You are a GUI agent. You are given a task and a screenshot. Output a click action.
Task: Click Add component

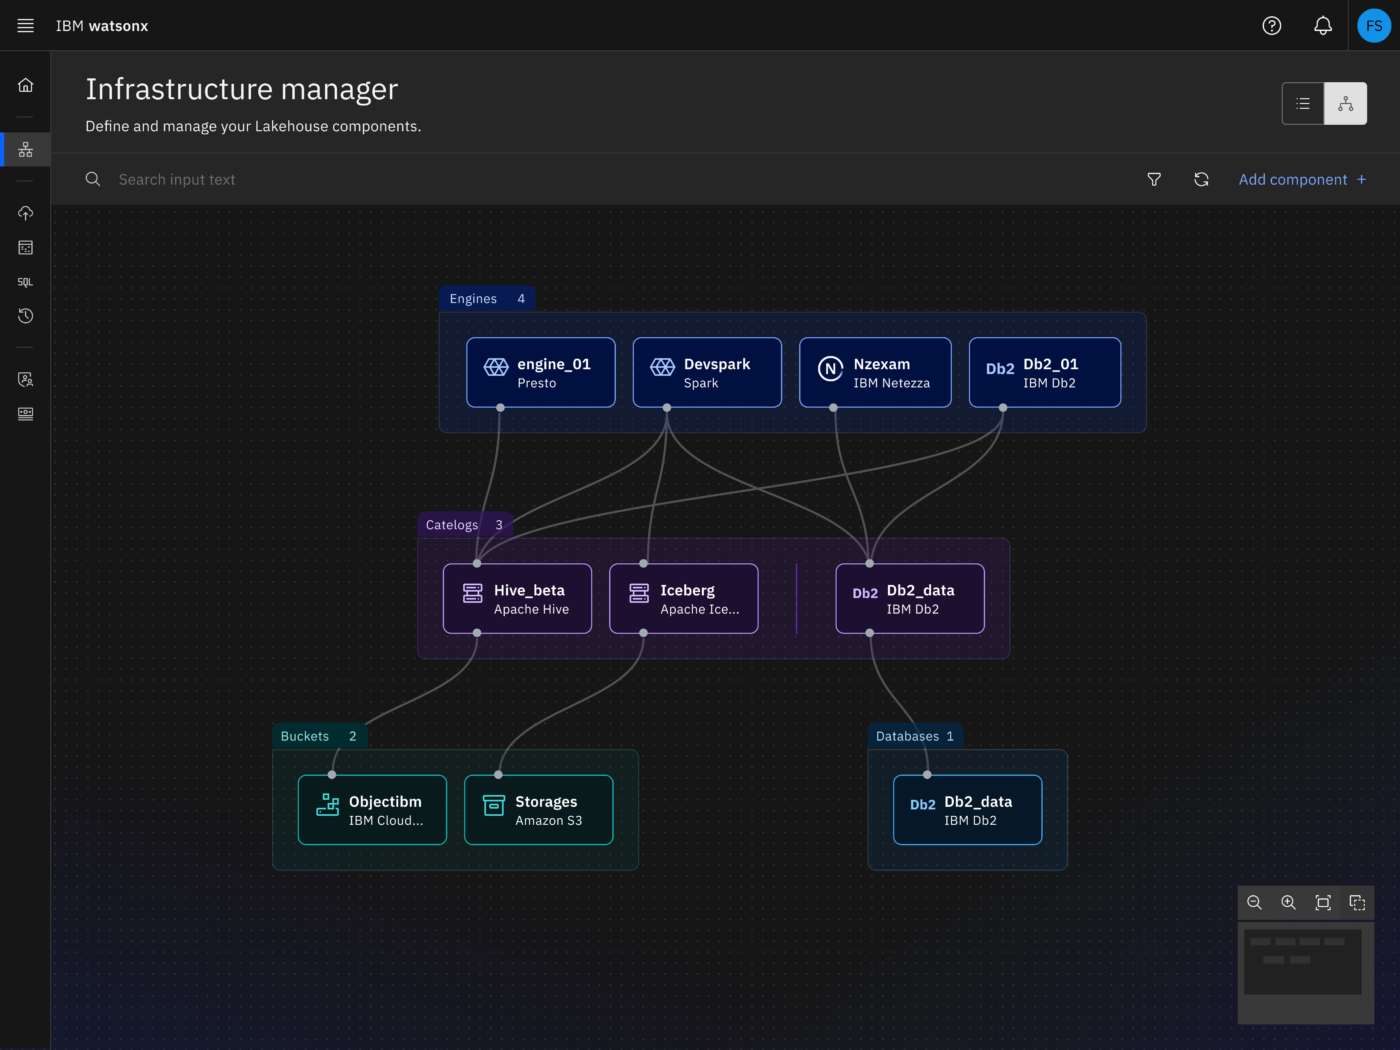point(1302,179)
